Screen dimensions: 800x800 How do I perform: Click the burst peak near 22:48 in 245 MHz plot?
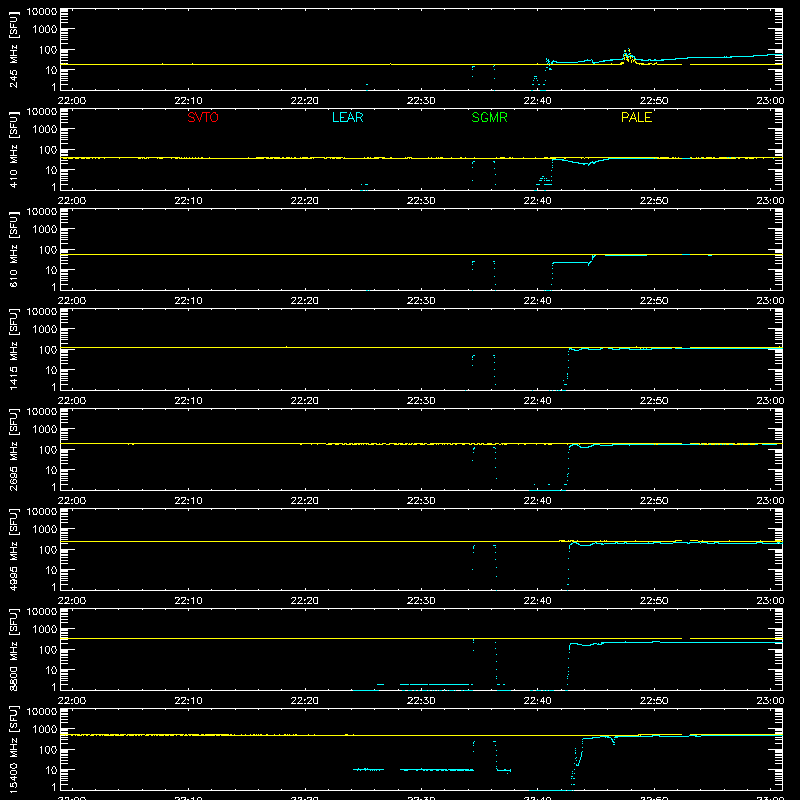(x=628, y=53)
